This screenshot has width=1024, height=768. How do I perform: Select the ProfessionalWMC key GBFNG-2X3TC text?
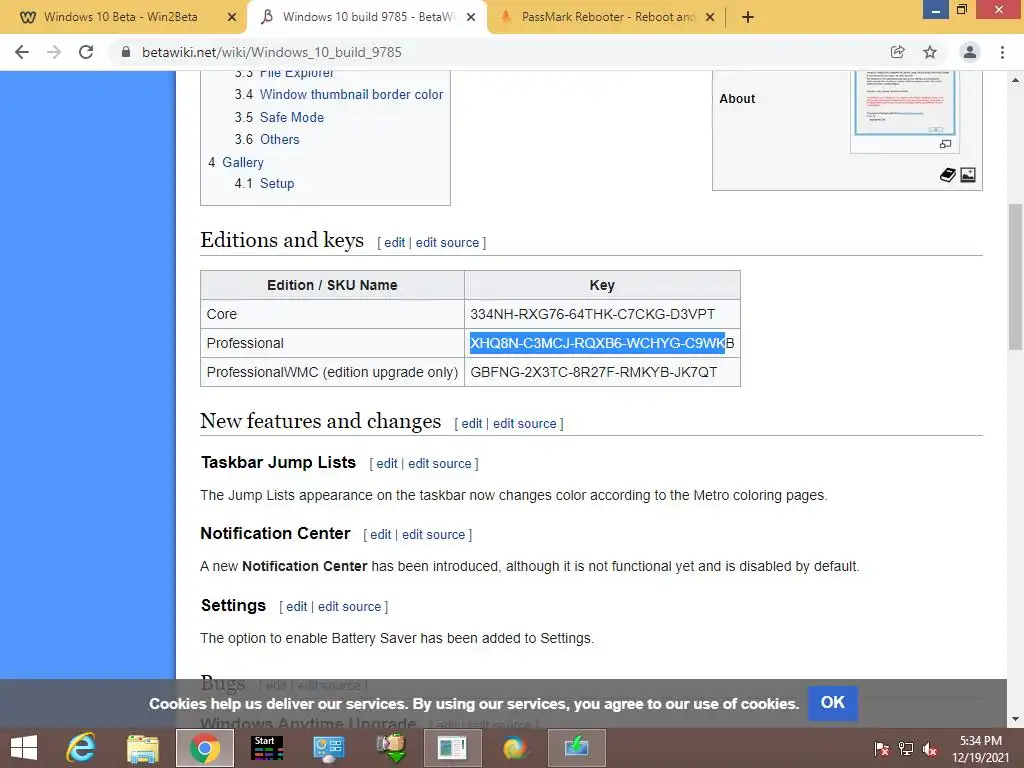tap(594, 372)
